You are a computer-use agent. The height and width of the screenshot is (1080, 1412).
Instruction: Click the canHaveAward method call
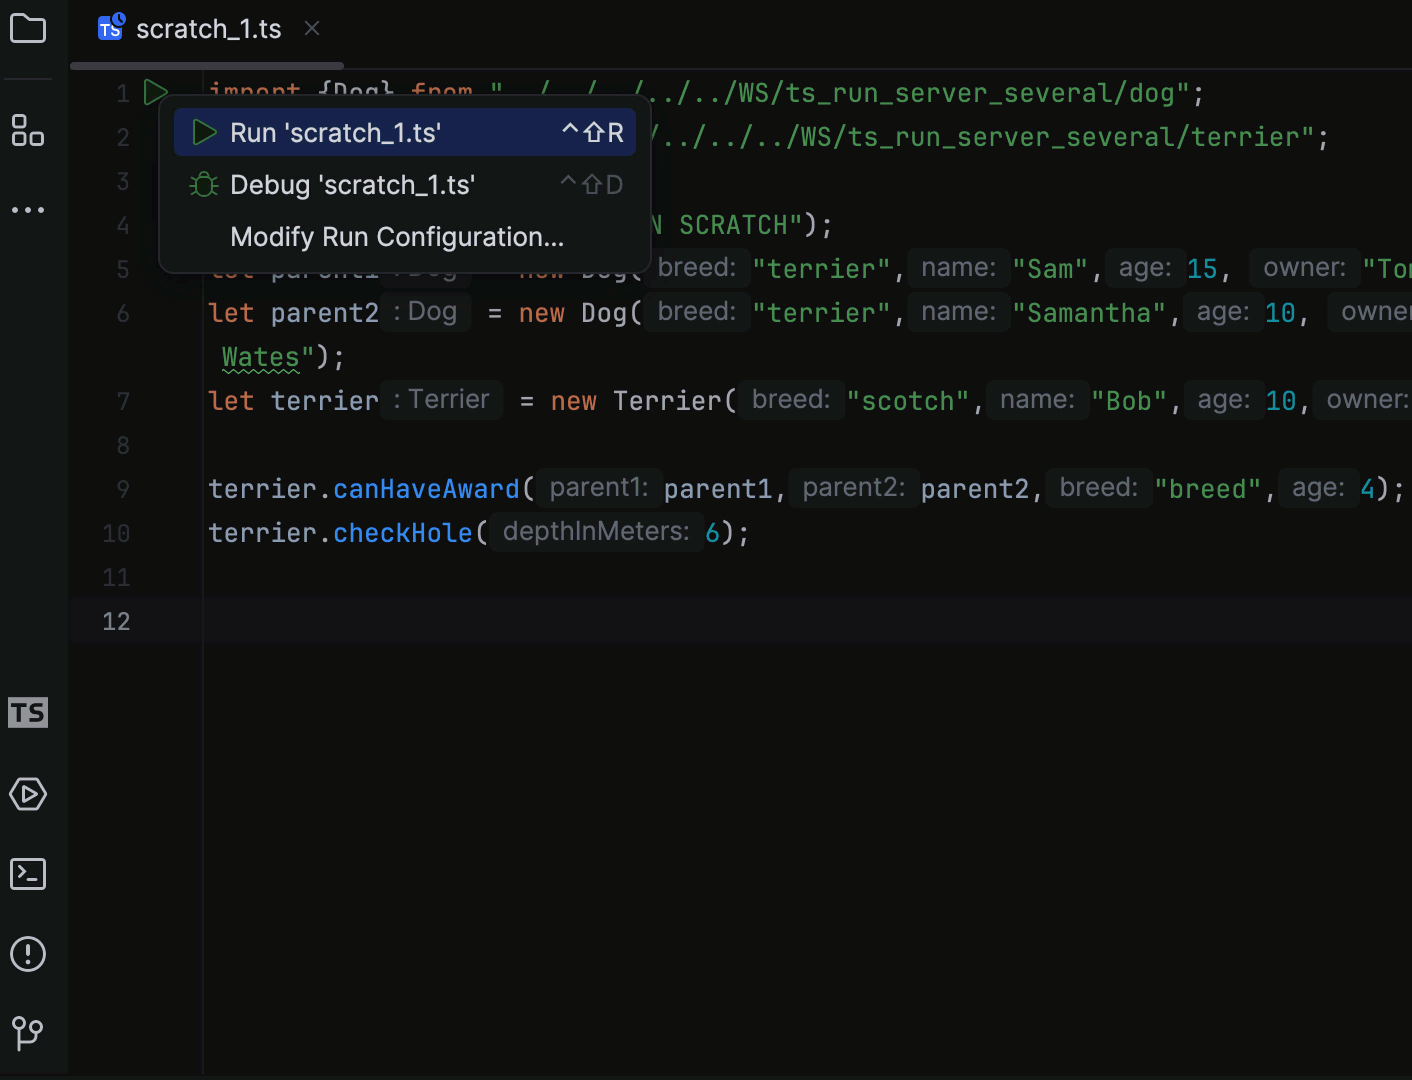[x=426, y=488]
